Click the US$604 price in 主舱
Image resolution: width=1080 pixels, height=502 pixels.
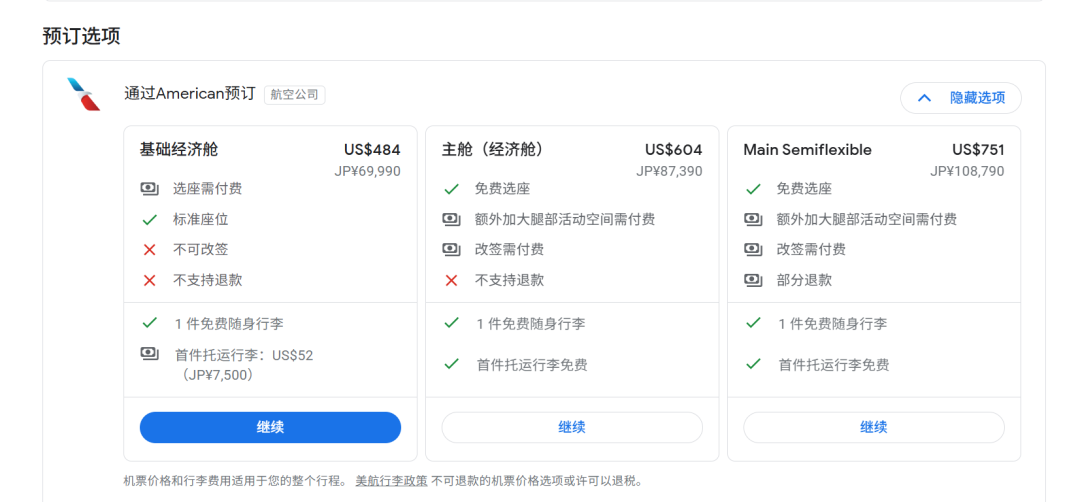(x=673, y=150)
